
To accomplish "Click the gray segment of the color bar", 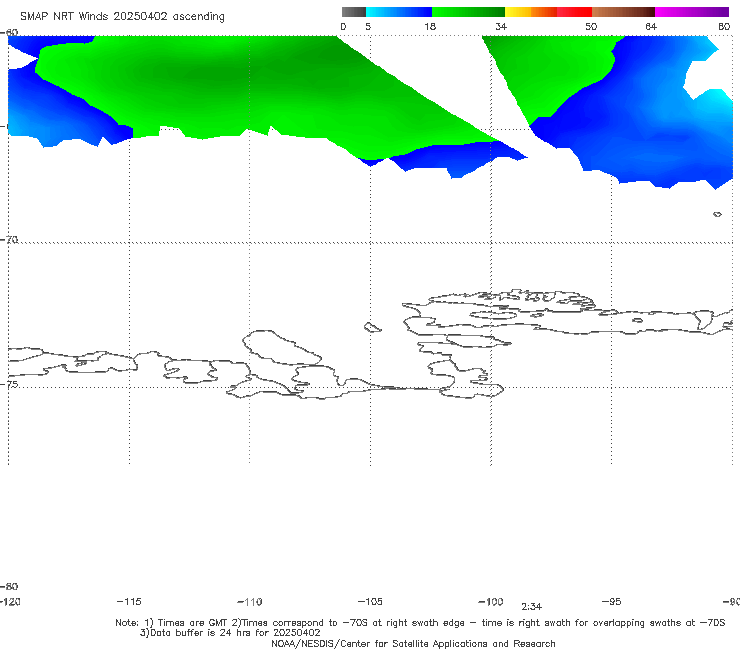I will 353,12.
